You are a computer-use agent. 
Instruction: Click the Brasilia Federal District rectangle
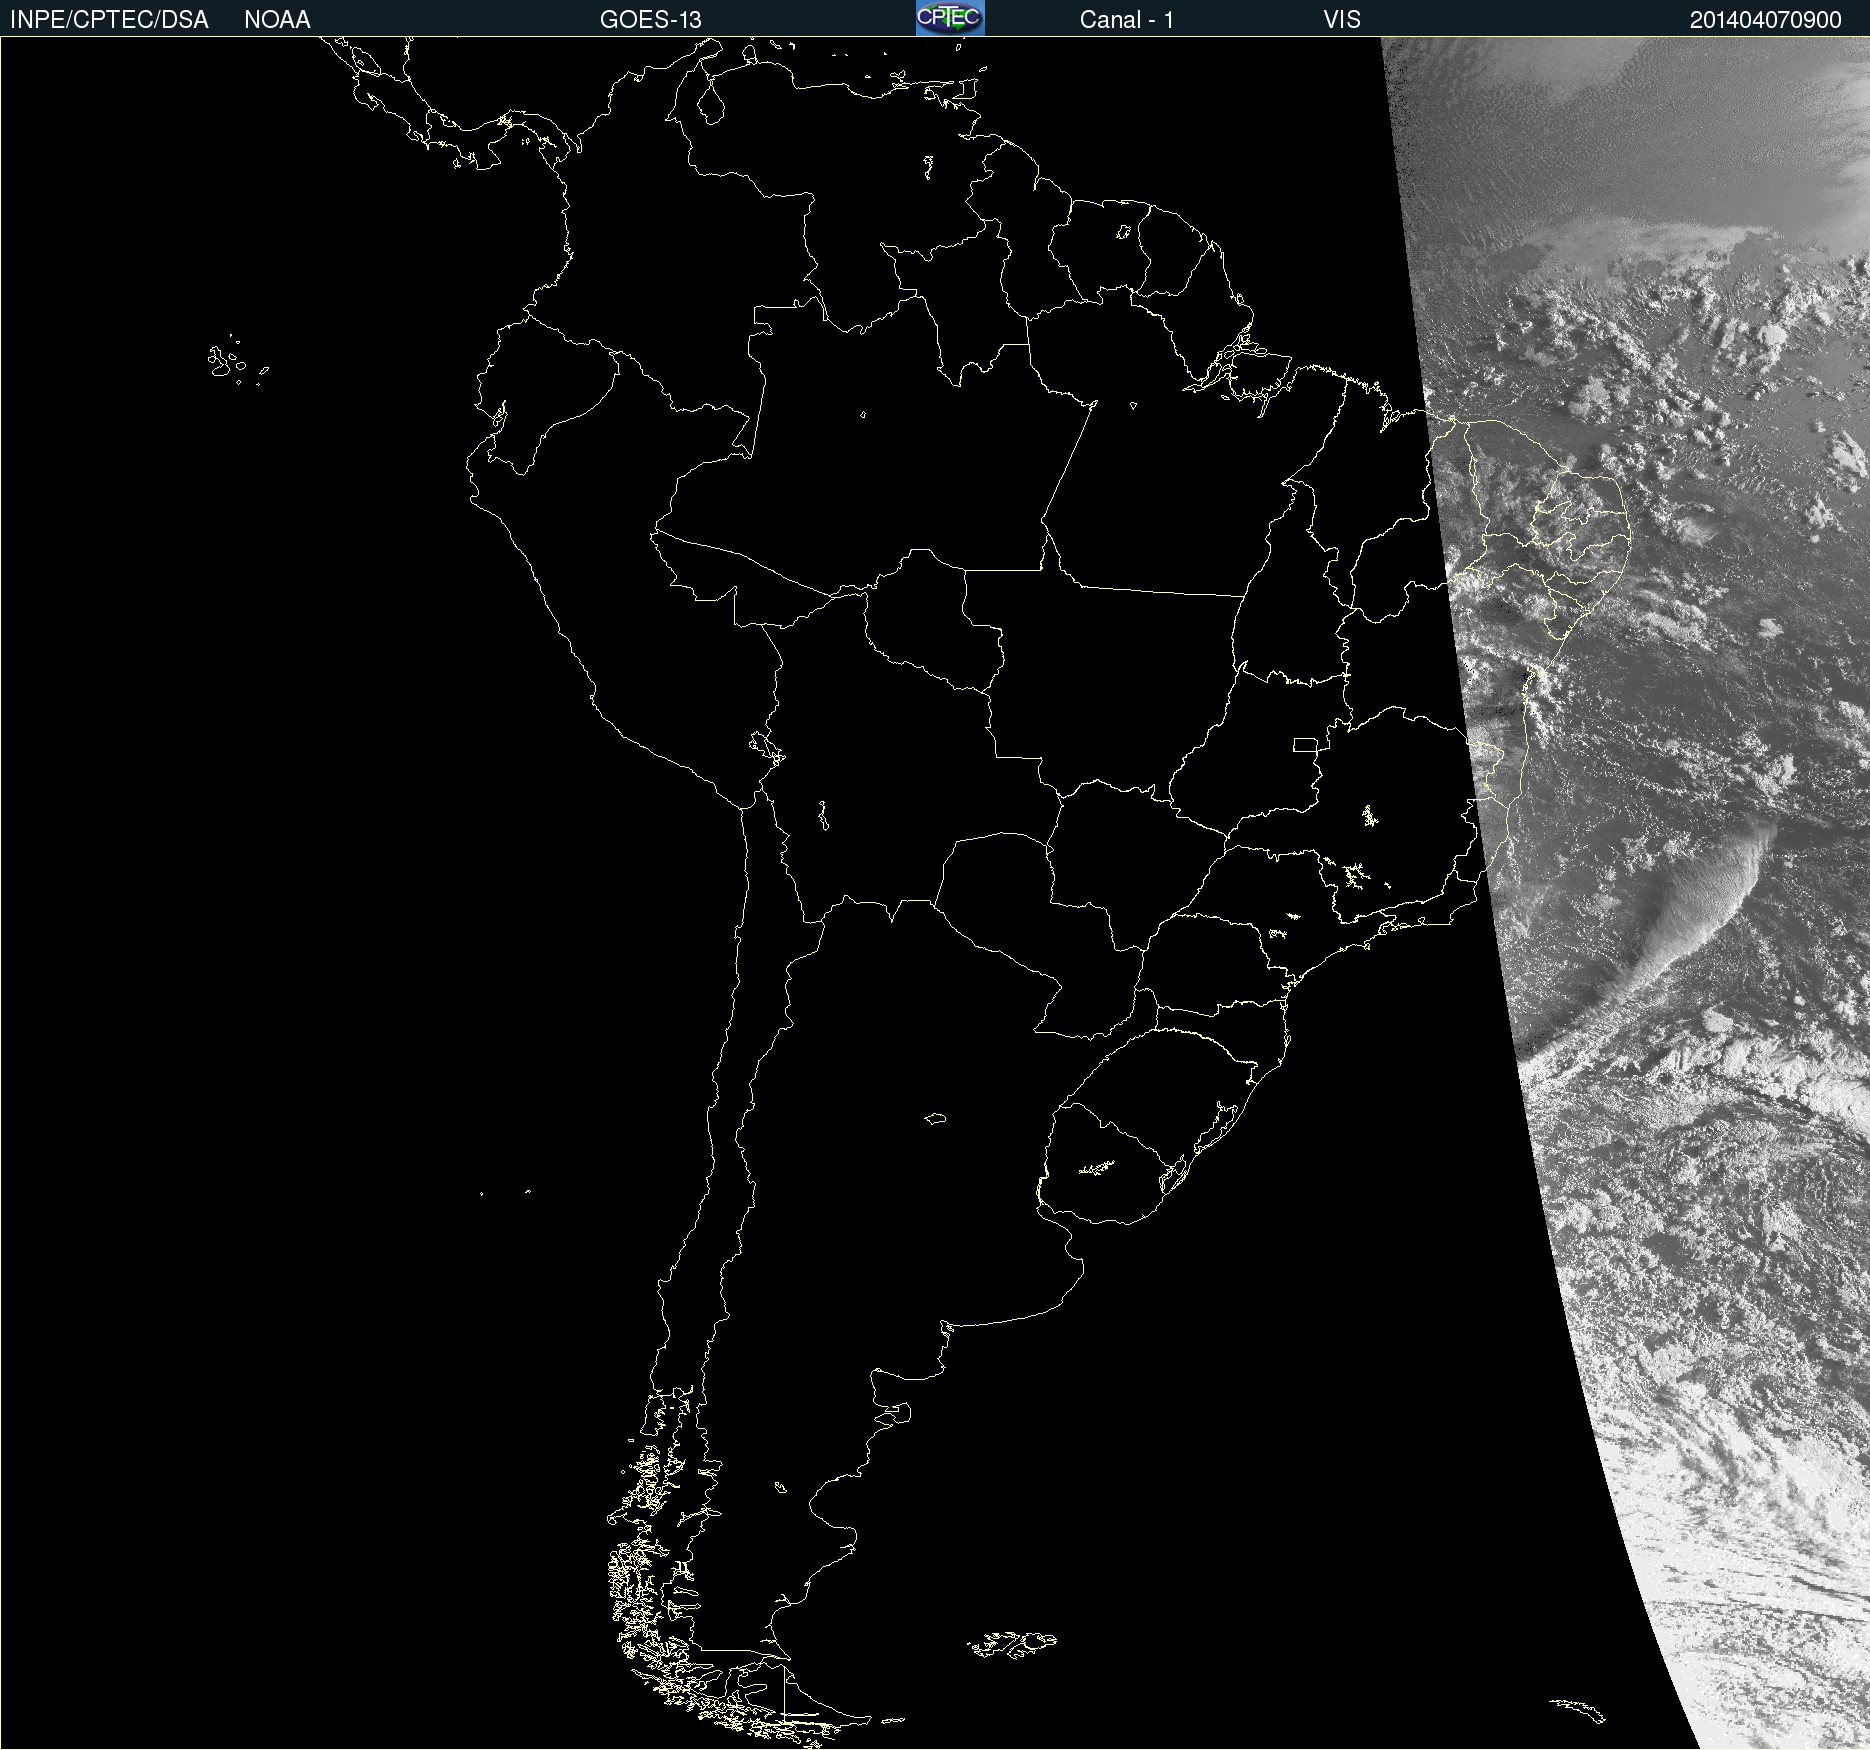pyautogui.click(x=1305, y=744)
